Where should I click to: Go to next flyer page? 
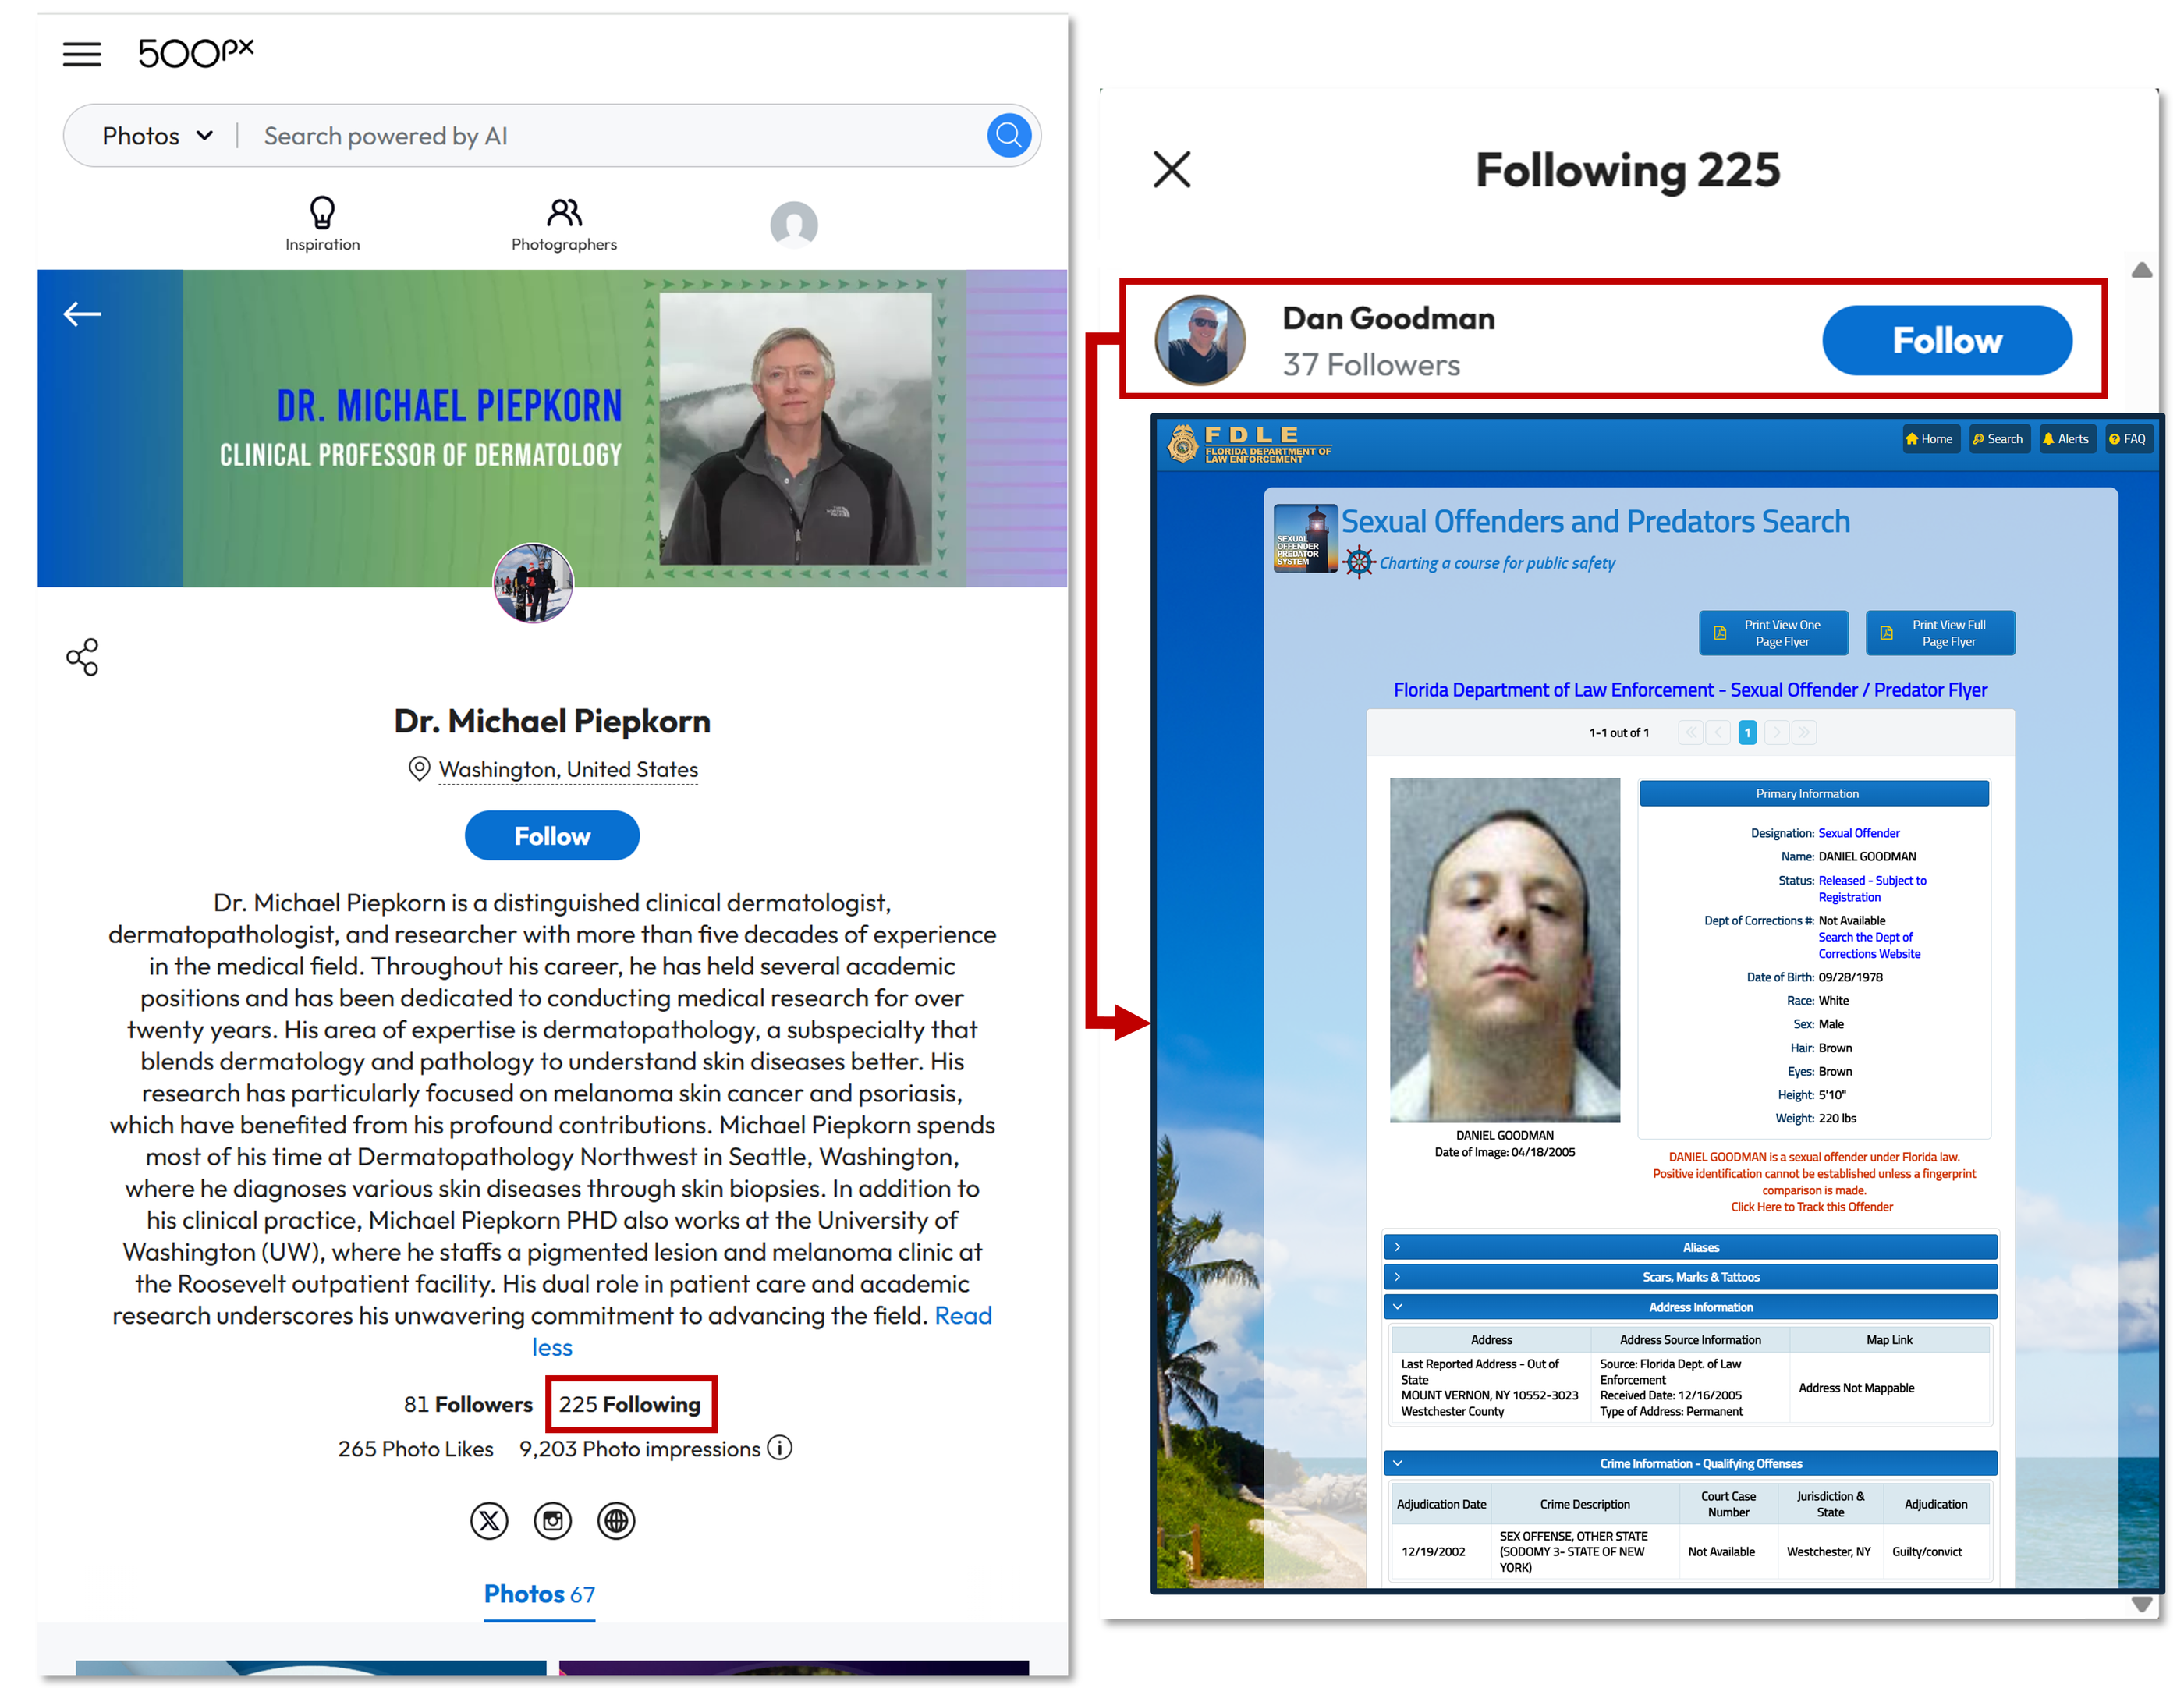pos(1776,733)
